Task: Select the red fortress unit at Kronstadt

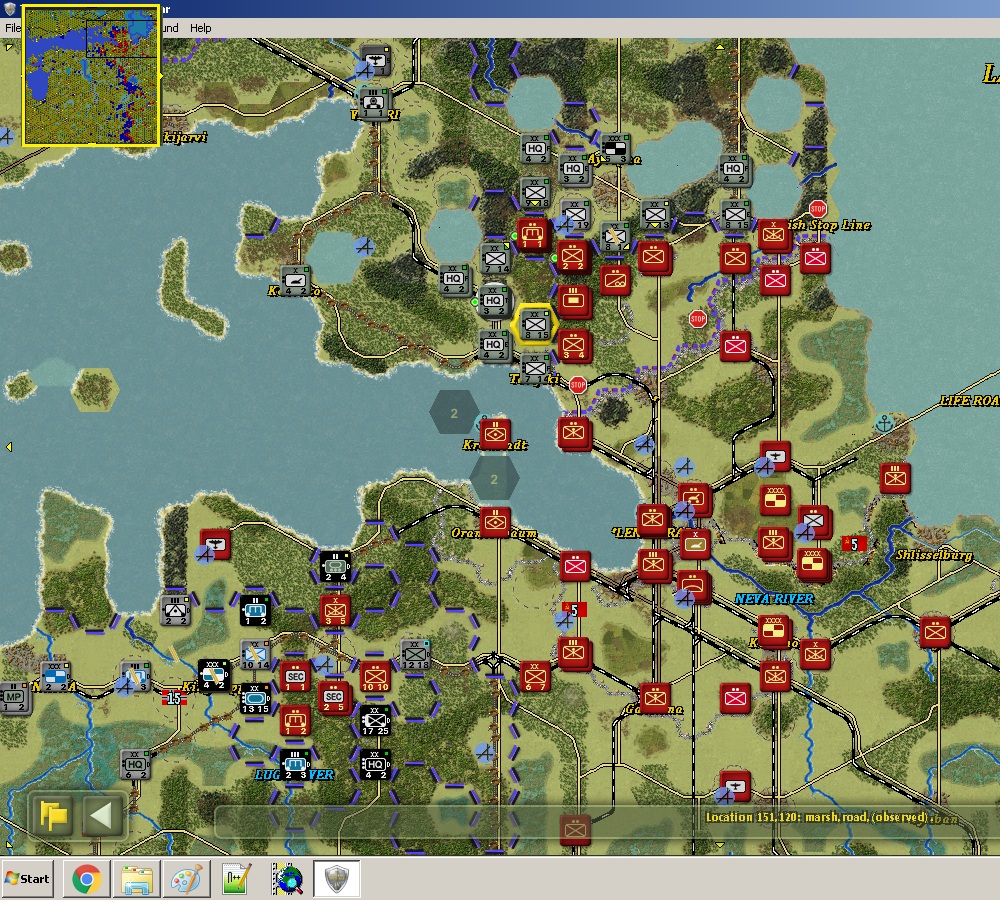Action: pyautogui.click(x=495, y=433)
